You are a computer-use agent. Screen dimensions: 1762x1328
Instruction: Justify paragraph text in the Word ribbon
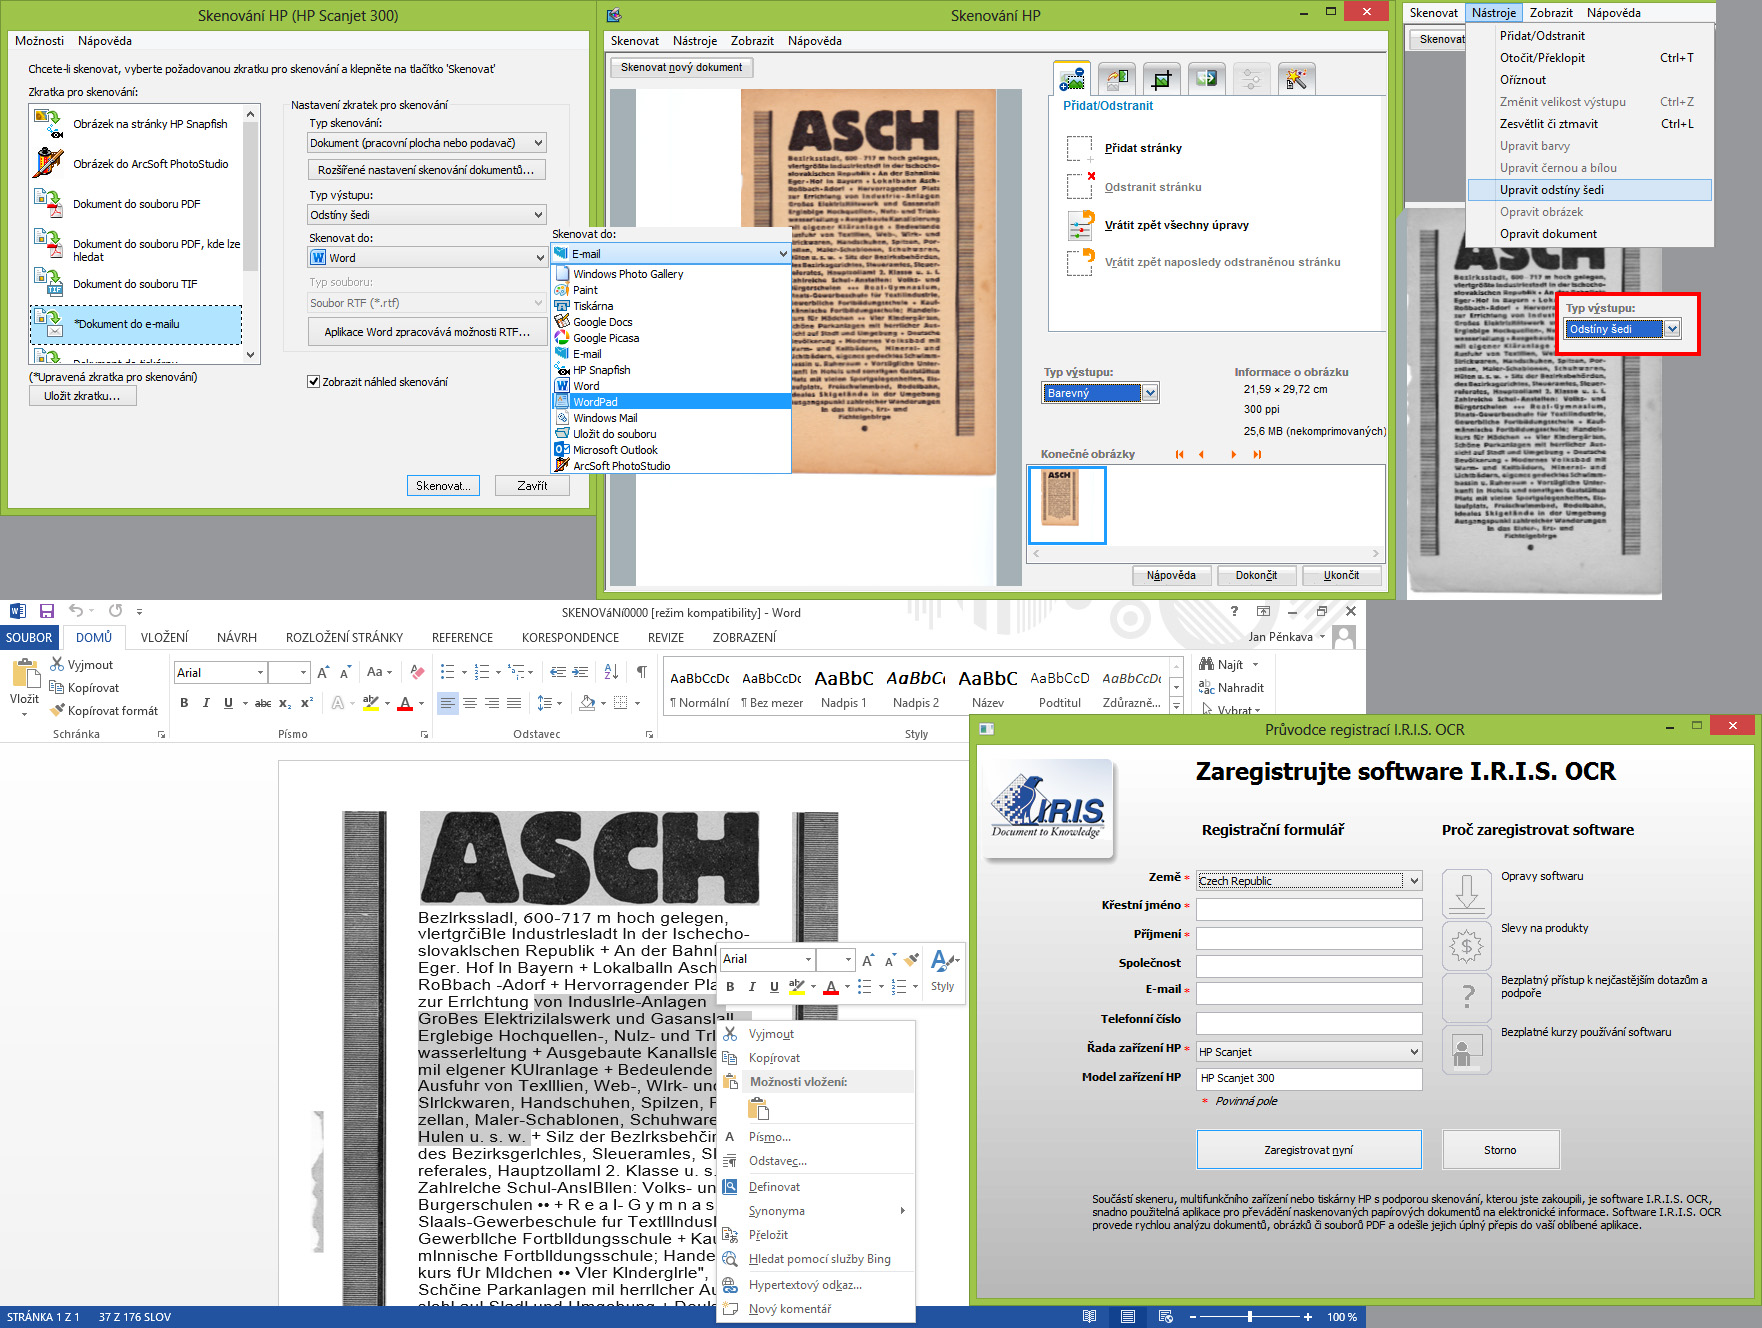[513, 703]
